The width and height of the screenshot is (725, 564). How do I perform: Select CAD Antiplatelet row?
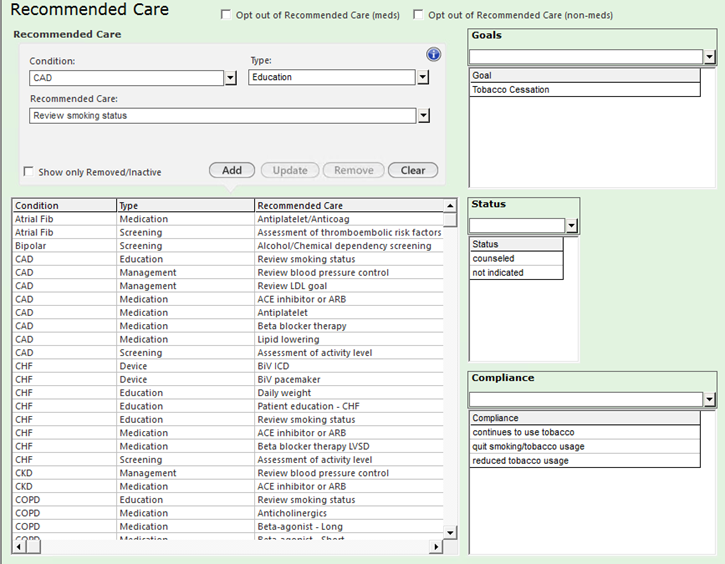228,313
